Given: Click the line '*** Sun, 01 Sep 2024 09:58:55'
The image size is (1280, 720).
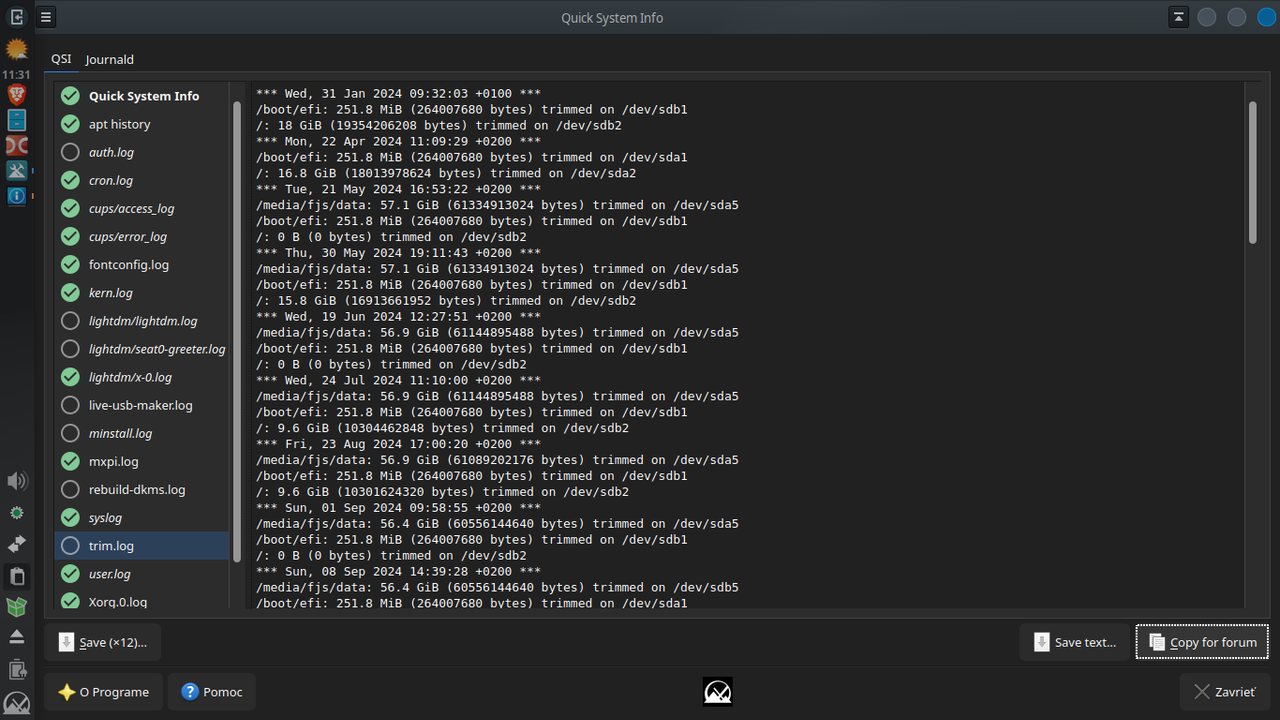Looking at the screenshot, I should click(x=398, y=508).
